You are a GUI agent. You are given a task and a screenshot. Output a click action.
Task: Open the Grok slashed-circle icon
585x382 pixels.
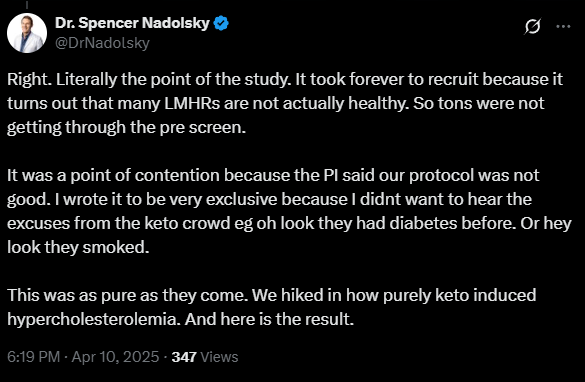point(532,26)
